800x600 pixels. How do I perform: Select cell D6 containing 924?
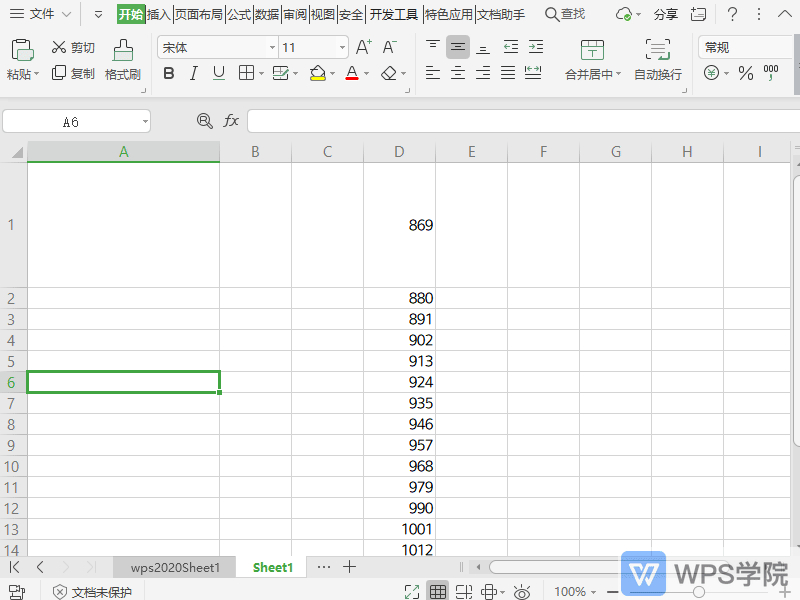(x=400, y=382)
